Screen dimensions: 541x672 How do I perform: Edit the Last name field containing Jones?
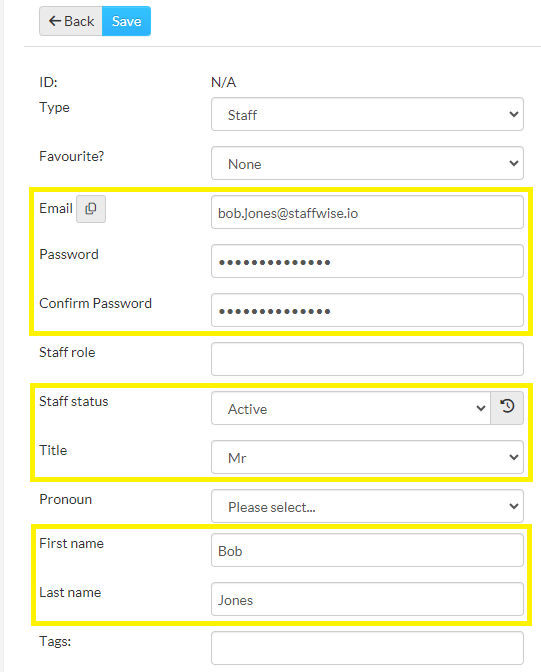(367, 599)
